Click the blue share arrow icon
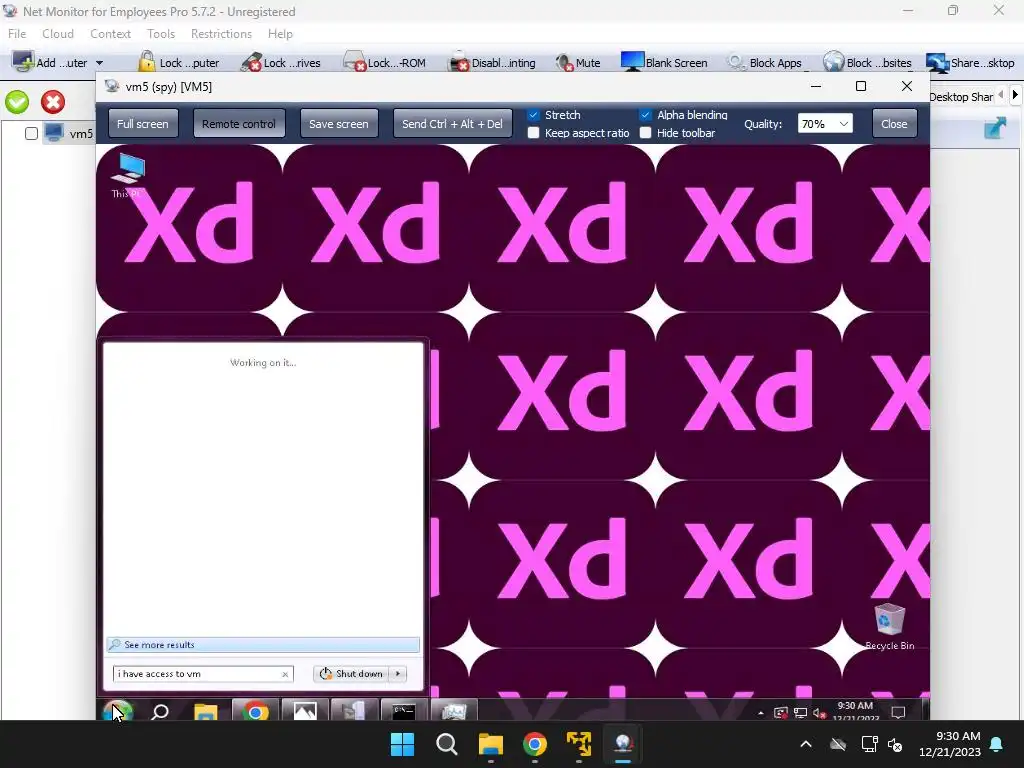The height and width of the screenshot is (768, 1024). click(x=995, y=128)
